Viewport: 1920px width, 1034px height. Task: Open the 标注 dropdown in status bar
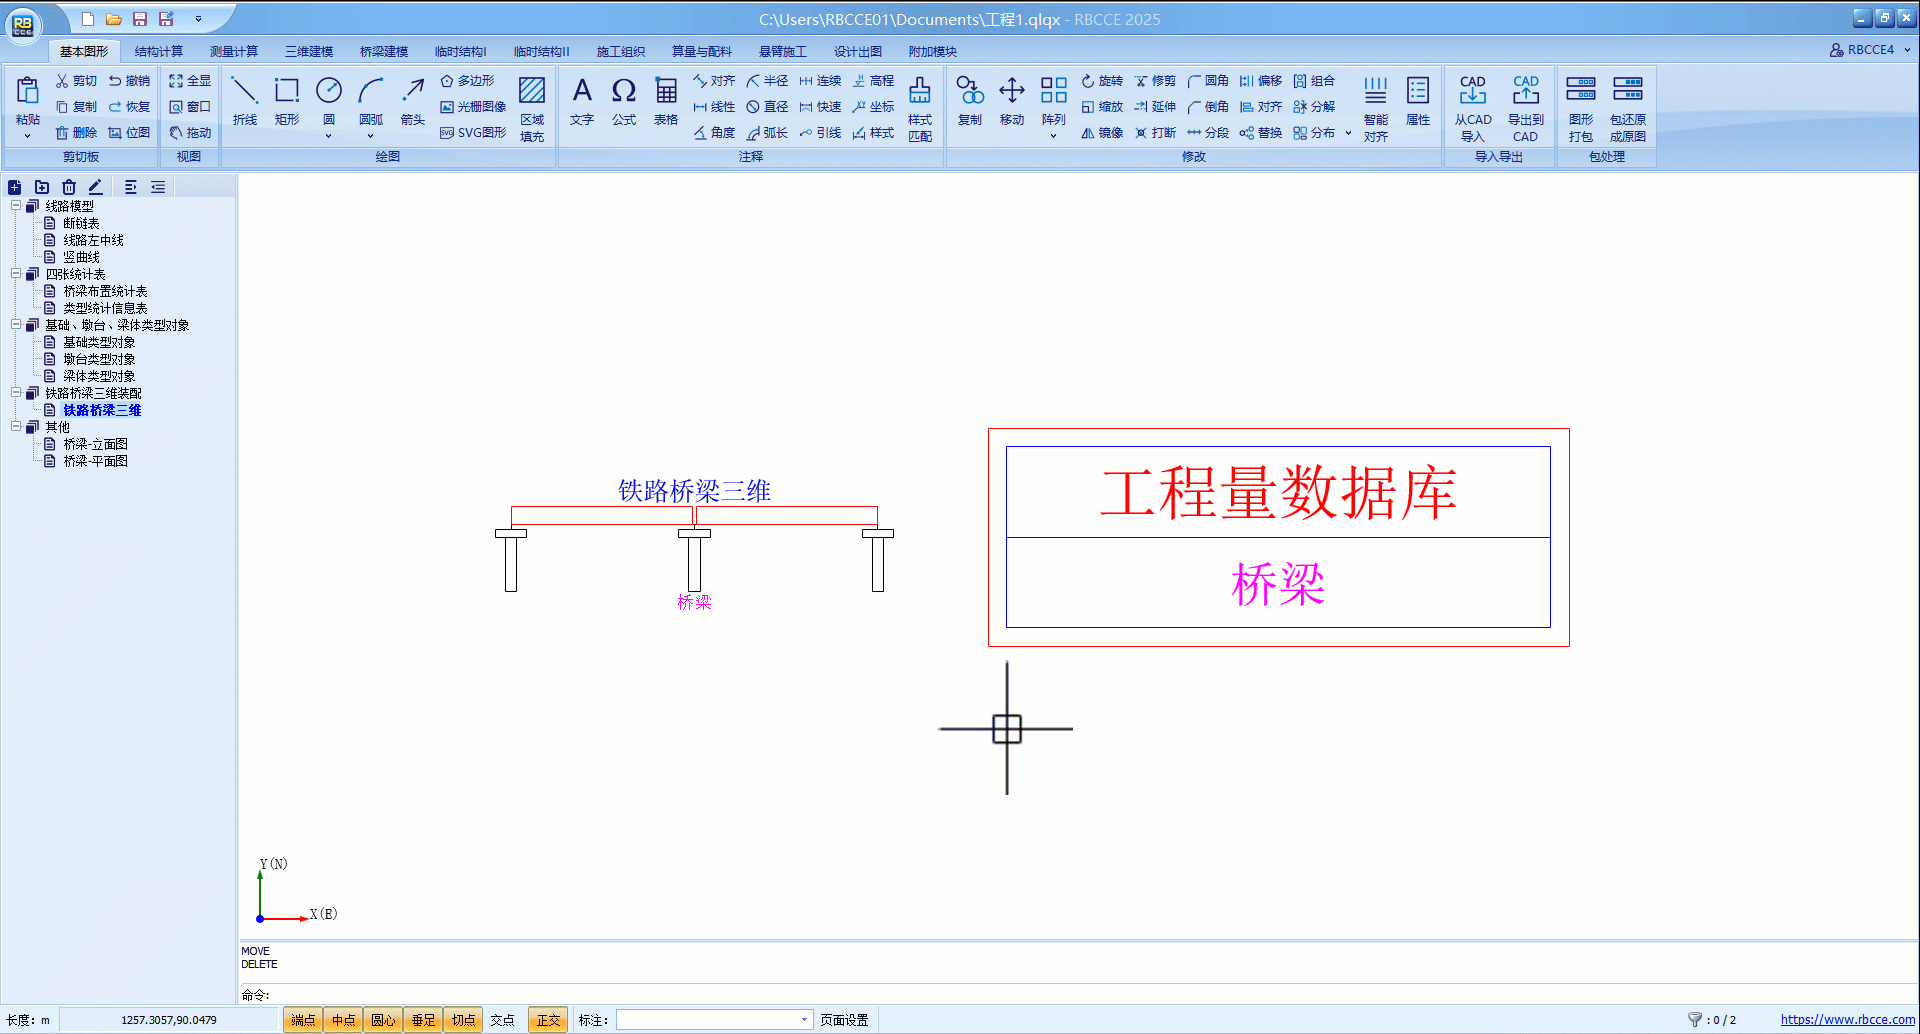pyautogui.click(x=804, y=1020)
